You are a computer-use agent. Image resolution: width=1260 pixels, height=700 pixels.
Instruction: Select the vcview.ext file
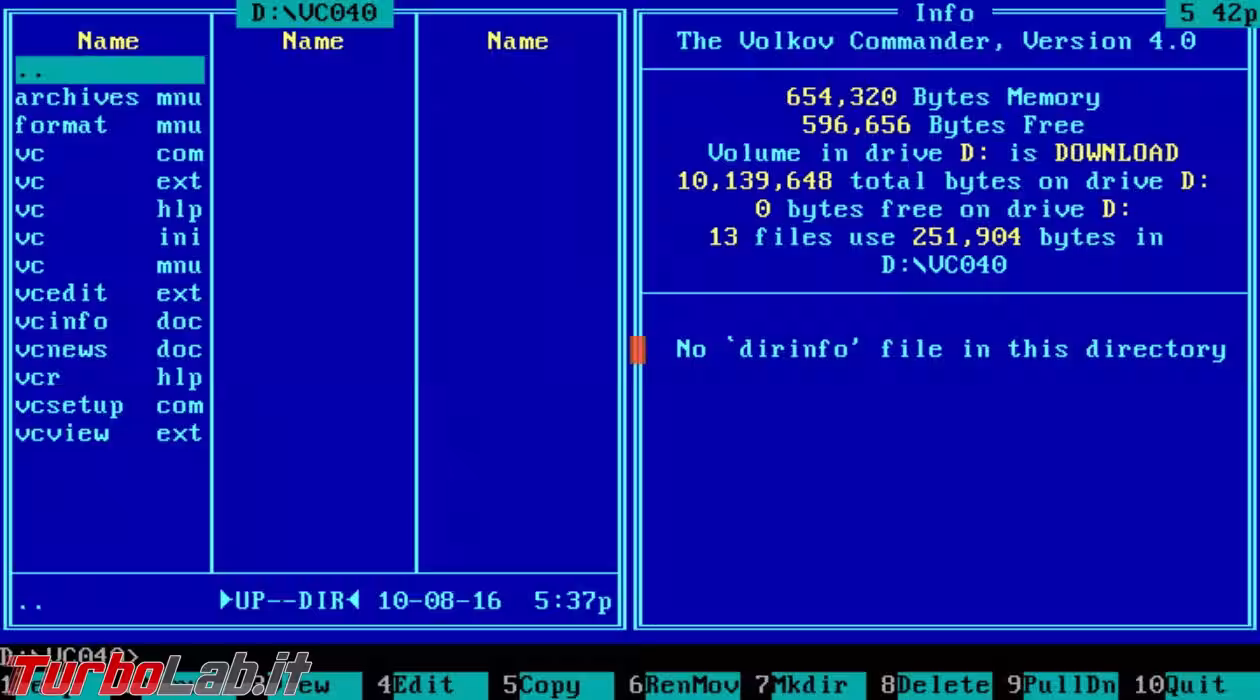coord(109,434)
